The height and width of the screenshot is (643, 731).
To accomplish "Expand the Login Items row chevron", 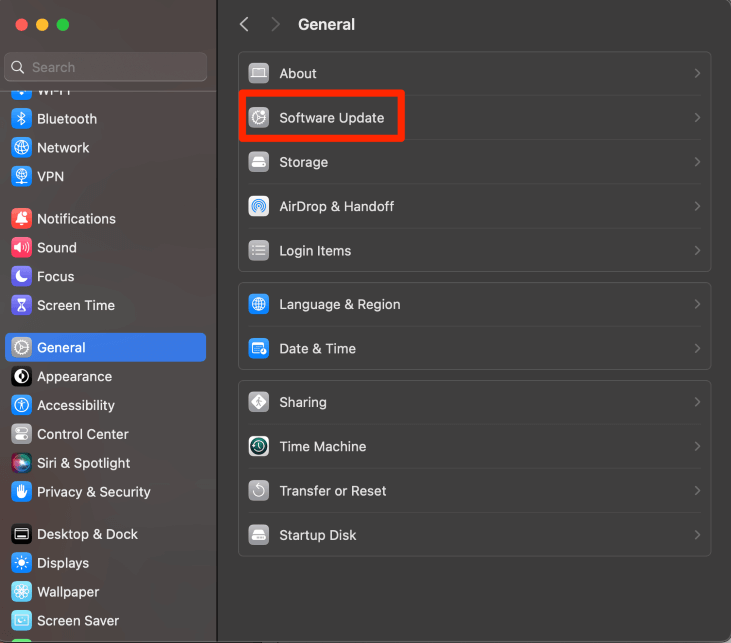I will pyautogui.click(x=697, y=251).
